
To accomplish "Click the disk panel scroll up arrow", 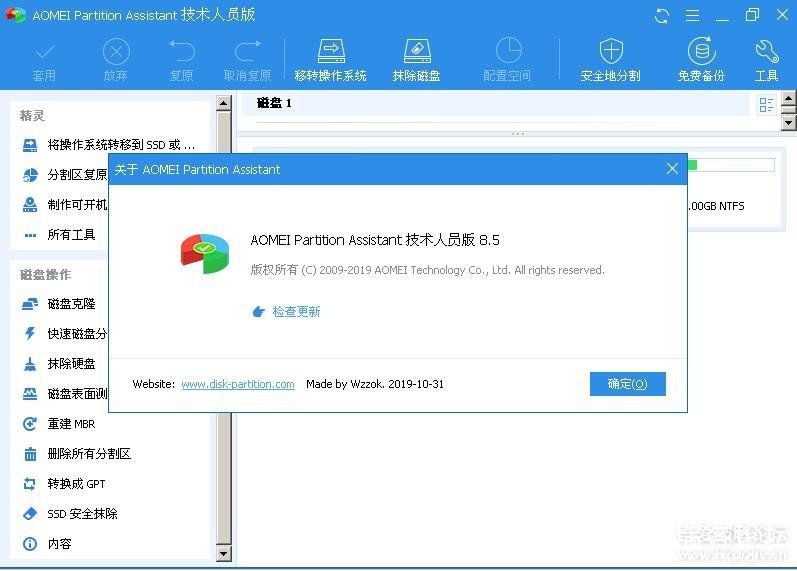I will click(788, 98).
